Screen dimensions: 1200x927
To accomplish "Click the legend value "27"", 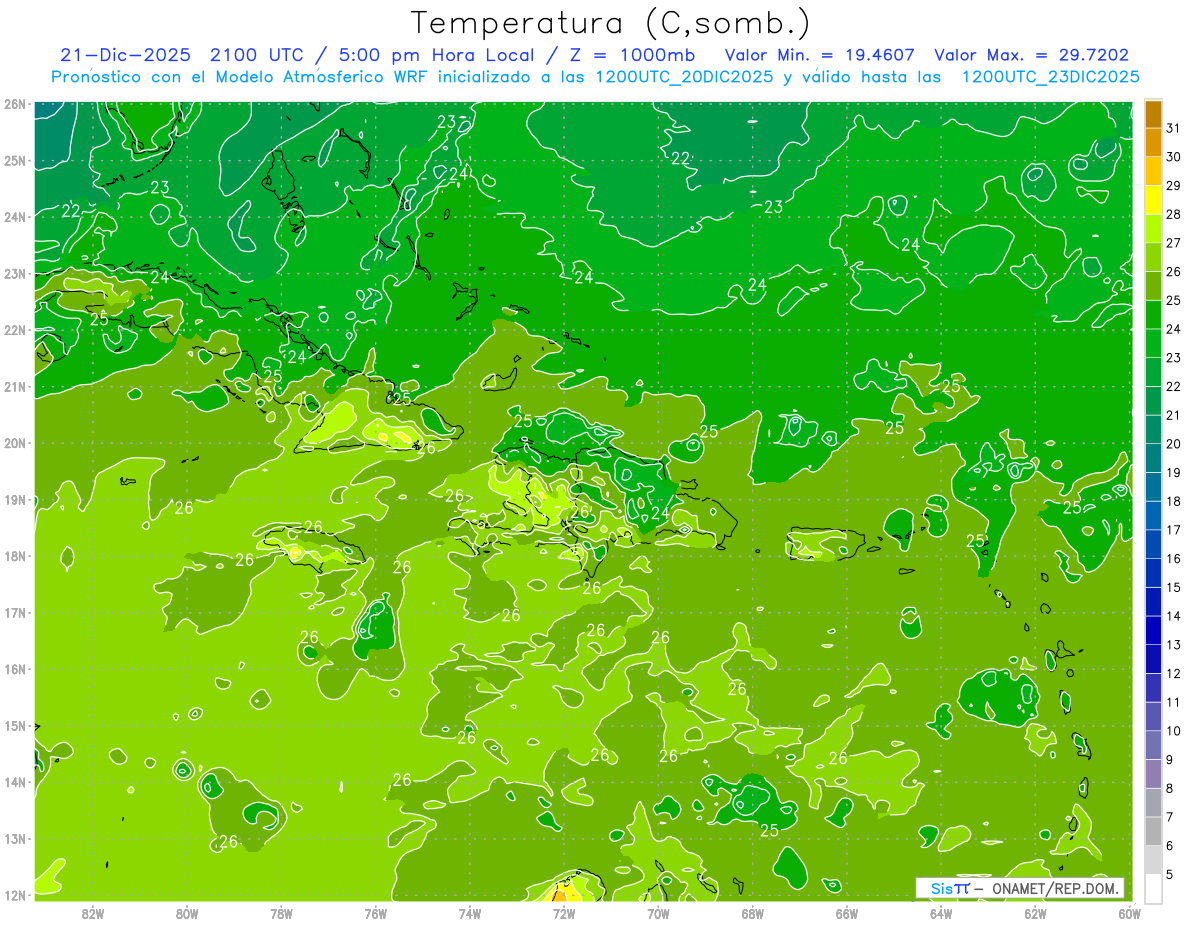I will point(1174,243).
